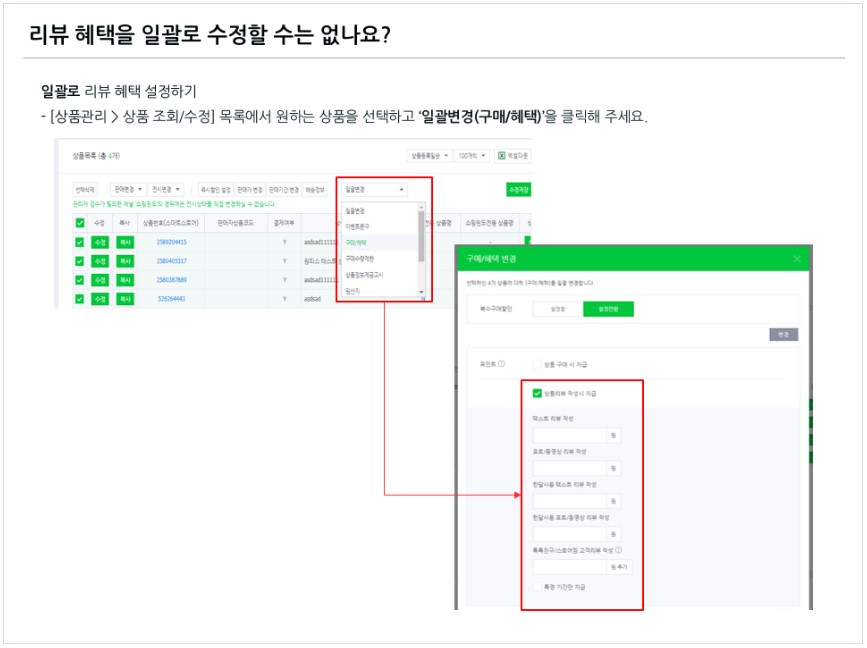
Task: Toggle the select-all checkbox in table header
Action: coord(80,223)
